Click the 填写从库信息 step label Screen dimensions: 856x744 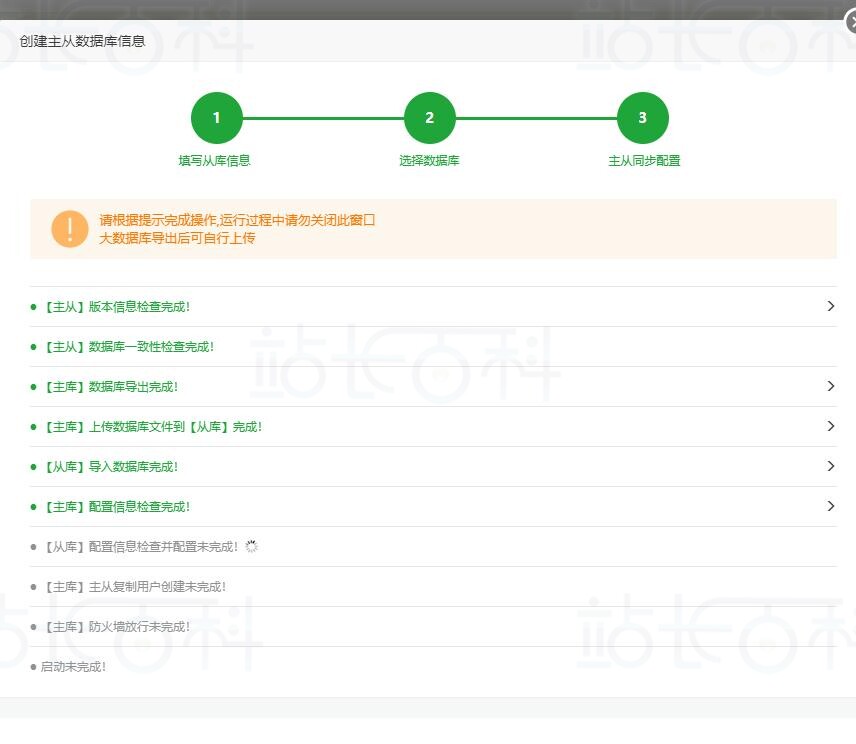[215, 161]
